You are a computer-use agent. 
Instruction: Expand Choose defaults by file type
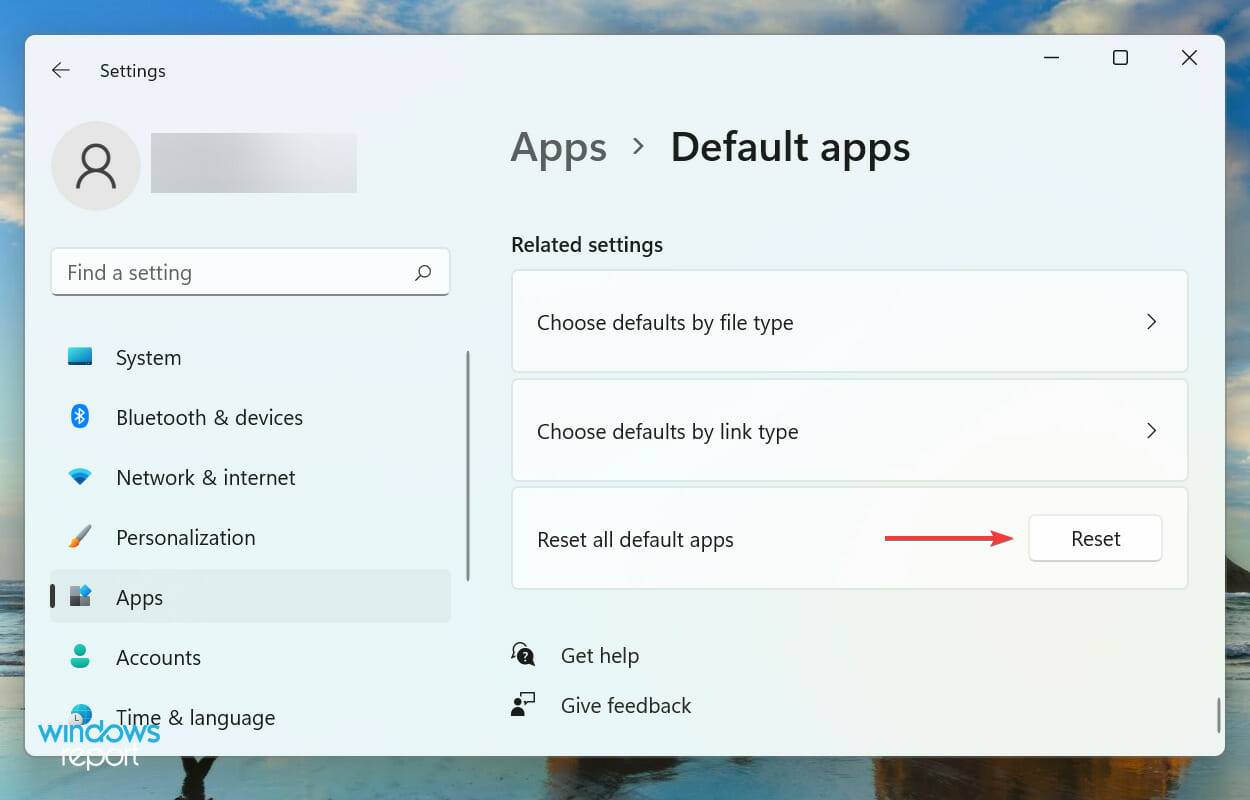click(849, 321)
